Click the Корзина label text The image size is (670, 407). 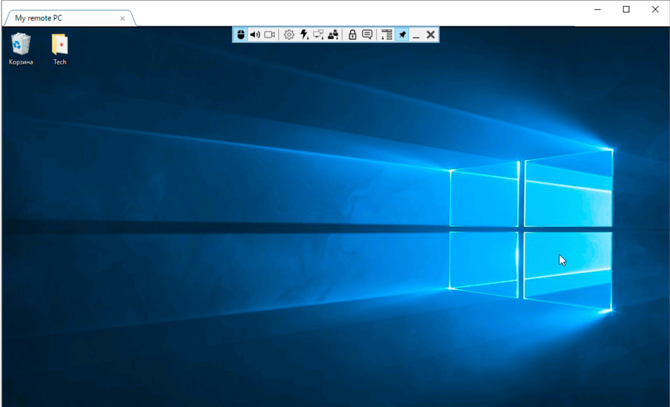tap(21, 62)
